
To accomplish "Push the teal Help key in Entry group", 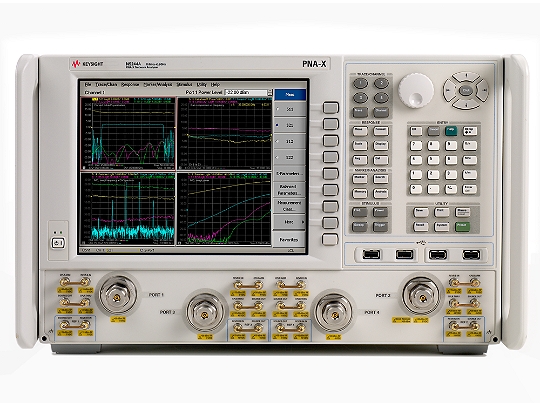I will [x=451, y=131].
